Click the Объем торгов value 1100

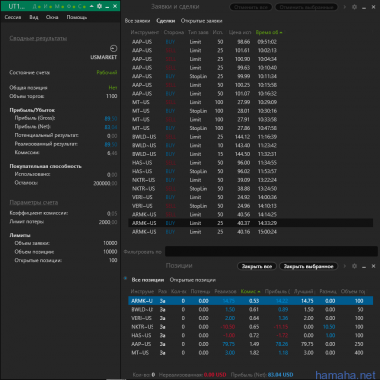click(x=111, y=96)
